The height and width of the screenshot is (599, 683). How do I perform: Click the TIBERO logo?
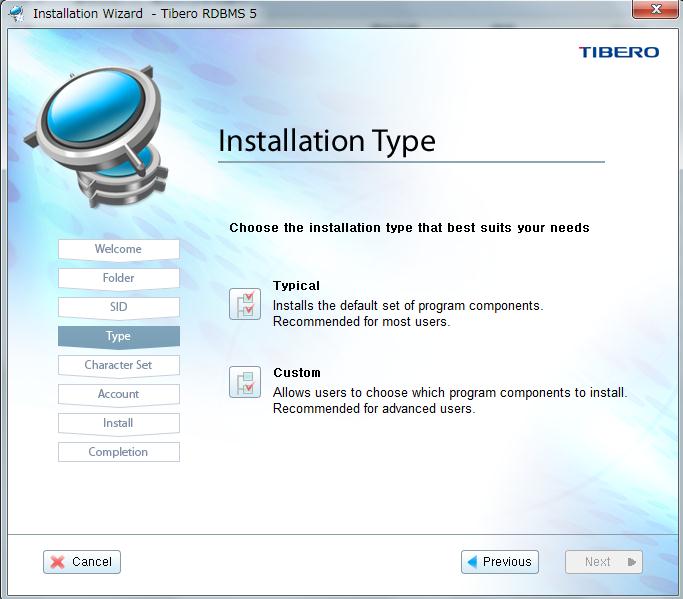(x=619, y=52)
